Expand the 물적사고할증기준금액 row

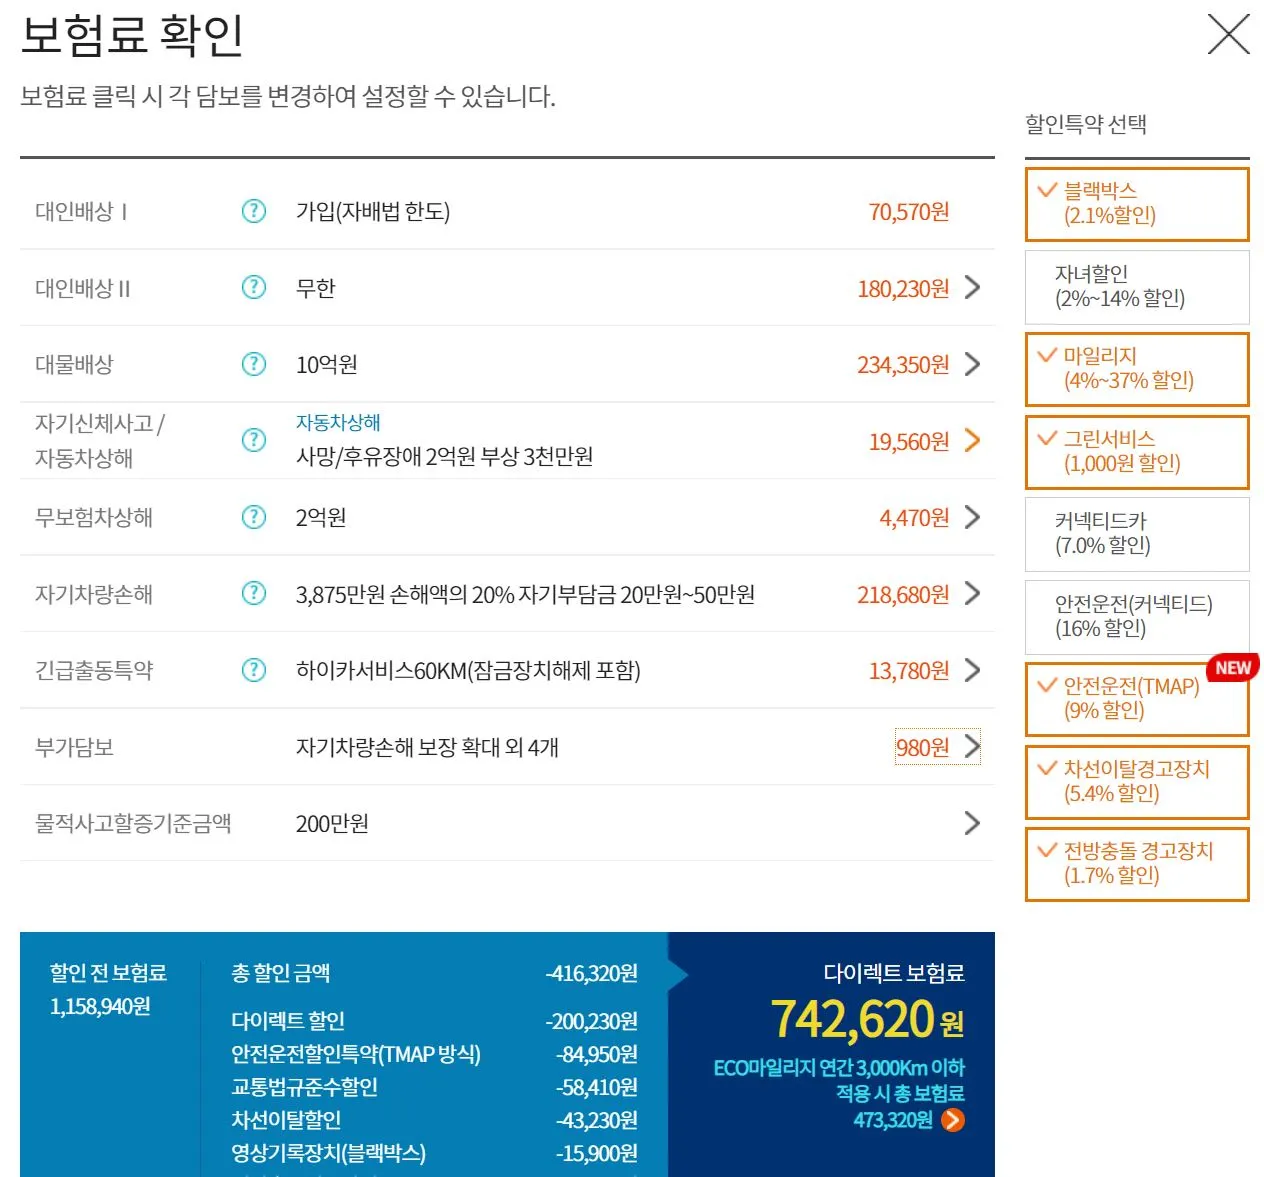pos(971,823)
